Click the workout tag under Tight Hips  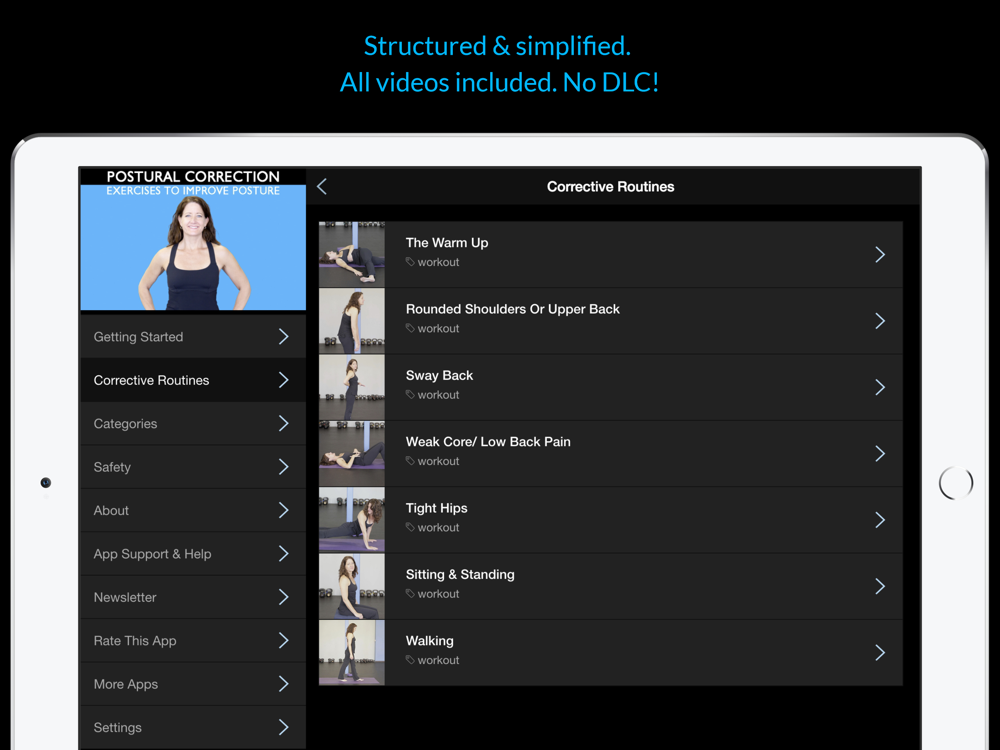(432, 527)
